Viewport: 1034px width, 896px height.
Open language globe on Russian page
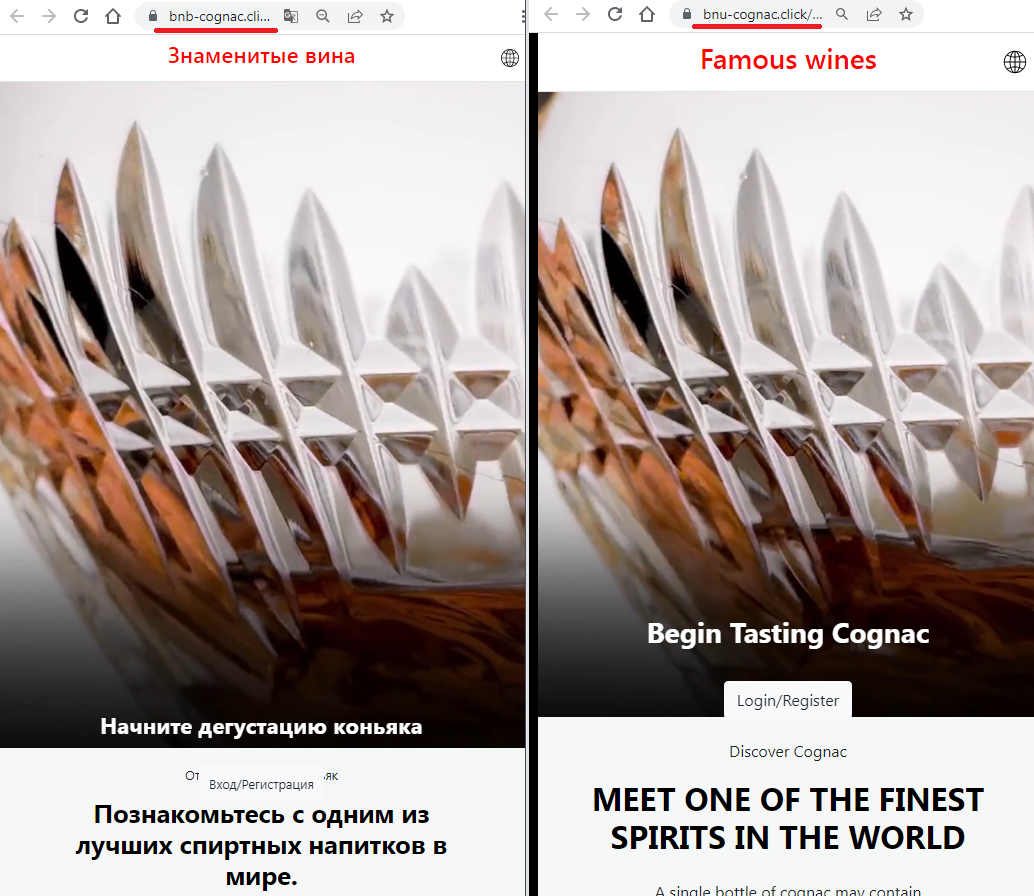510,58
